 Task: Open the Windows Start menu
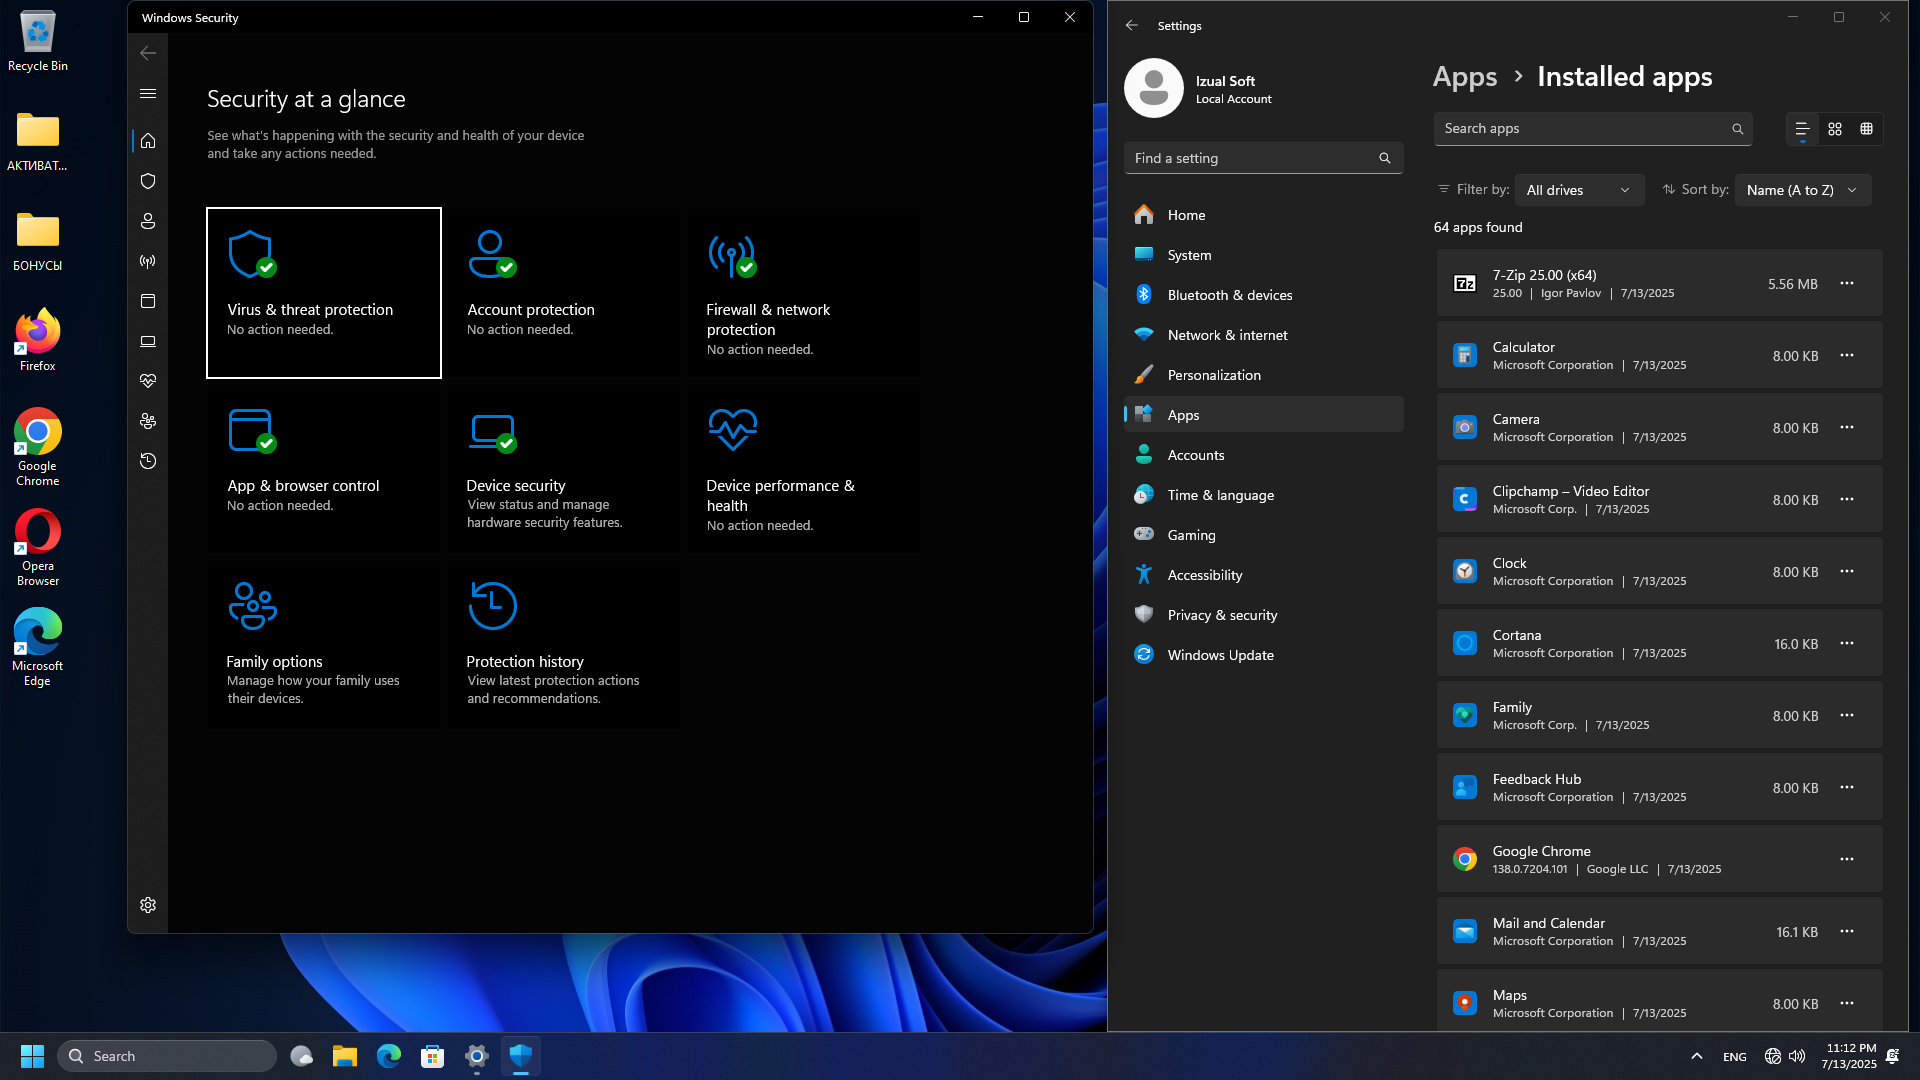tap(32, 1056)
